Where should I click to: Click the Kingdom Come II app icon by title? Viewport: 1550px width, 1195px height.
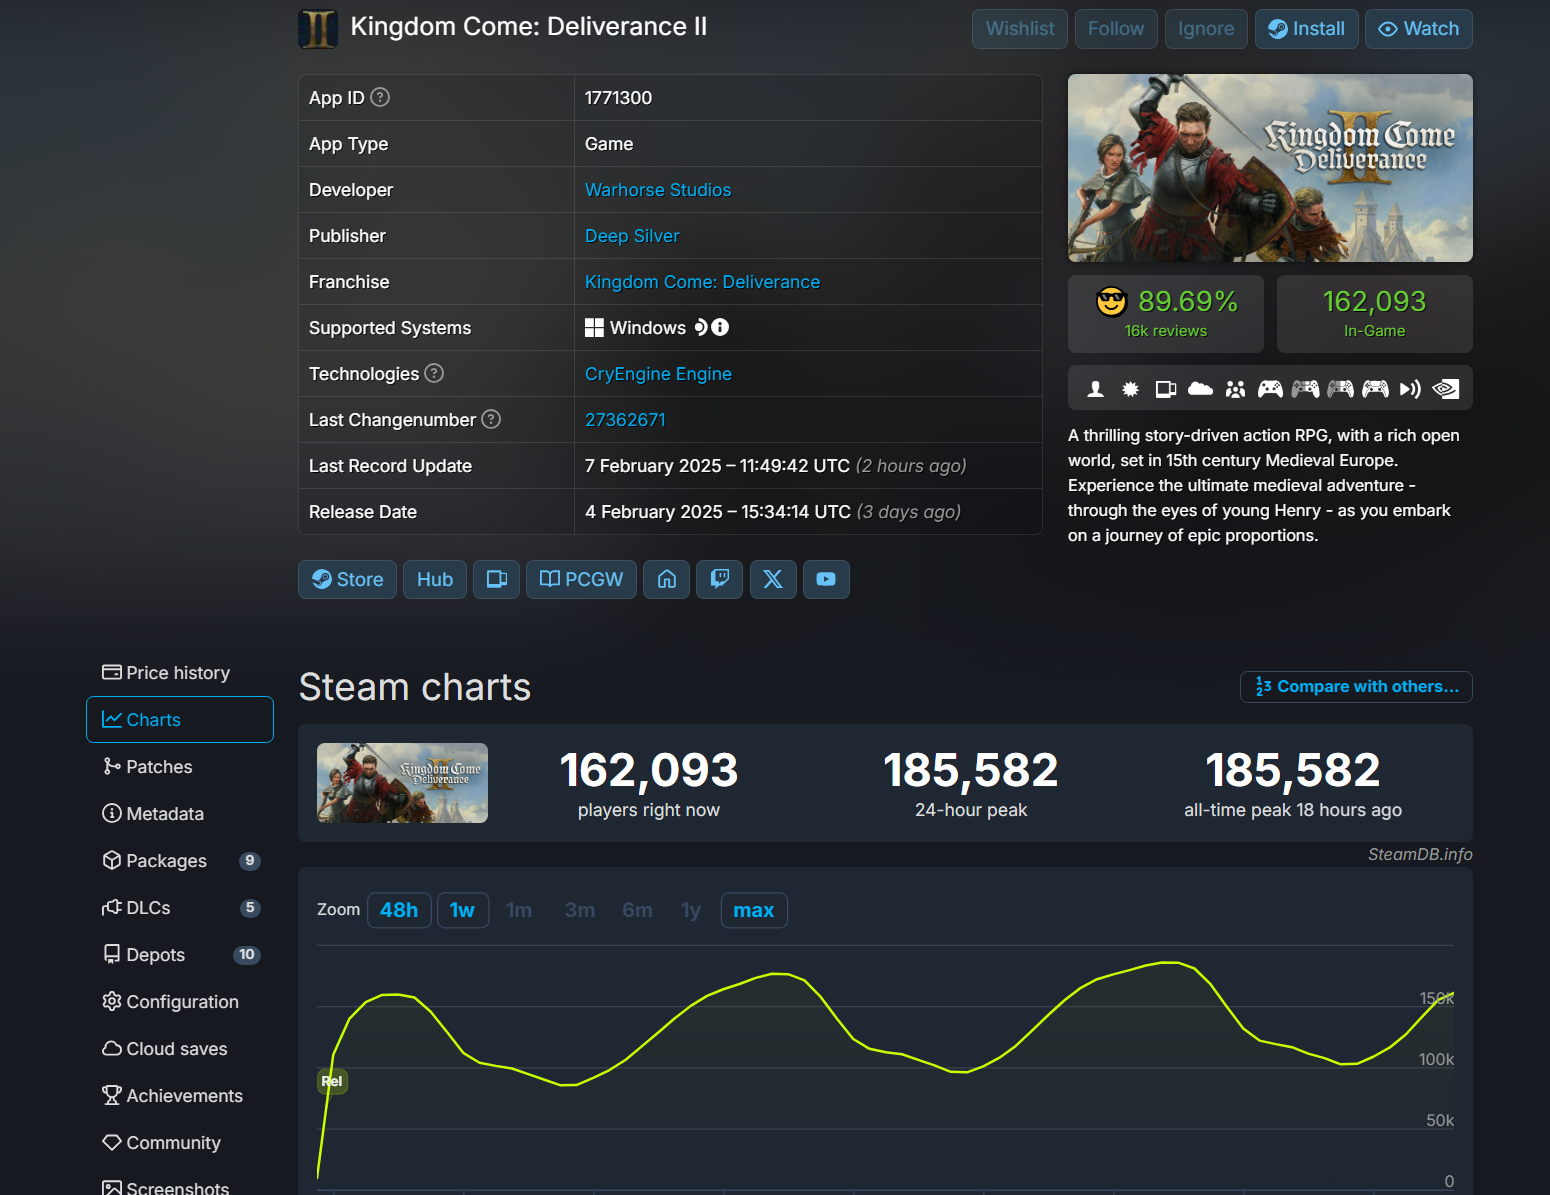[x=318, y=29]
